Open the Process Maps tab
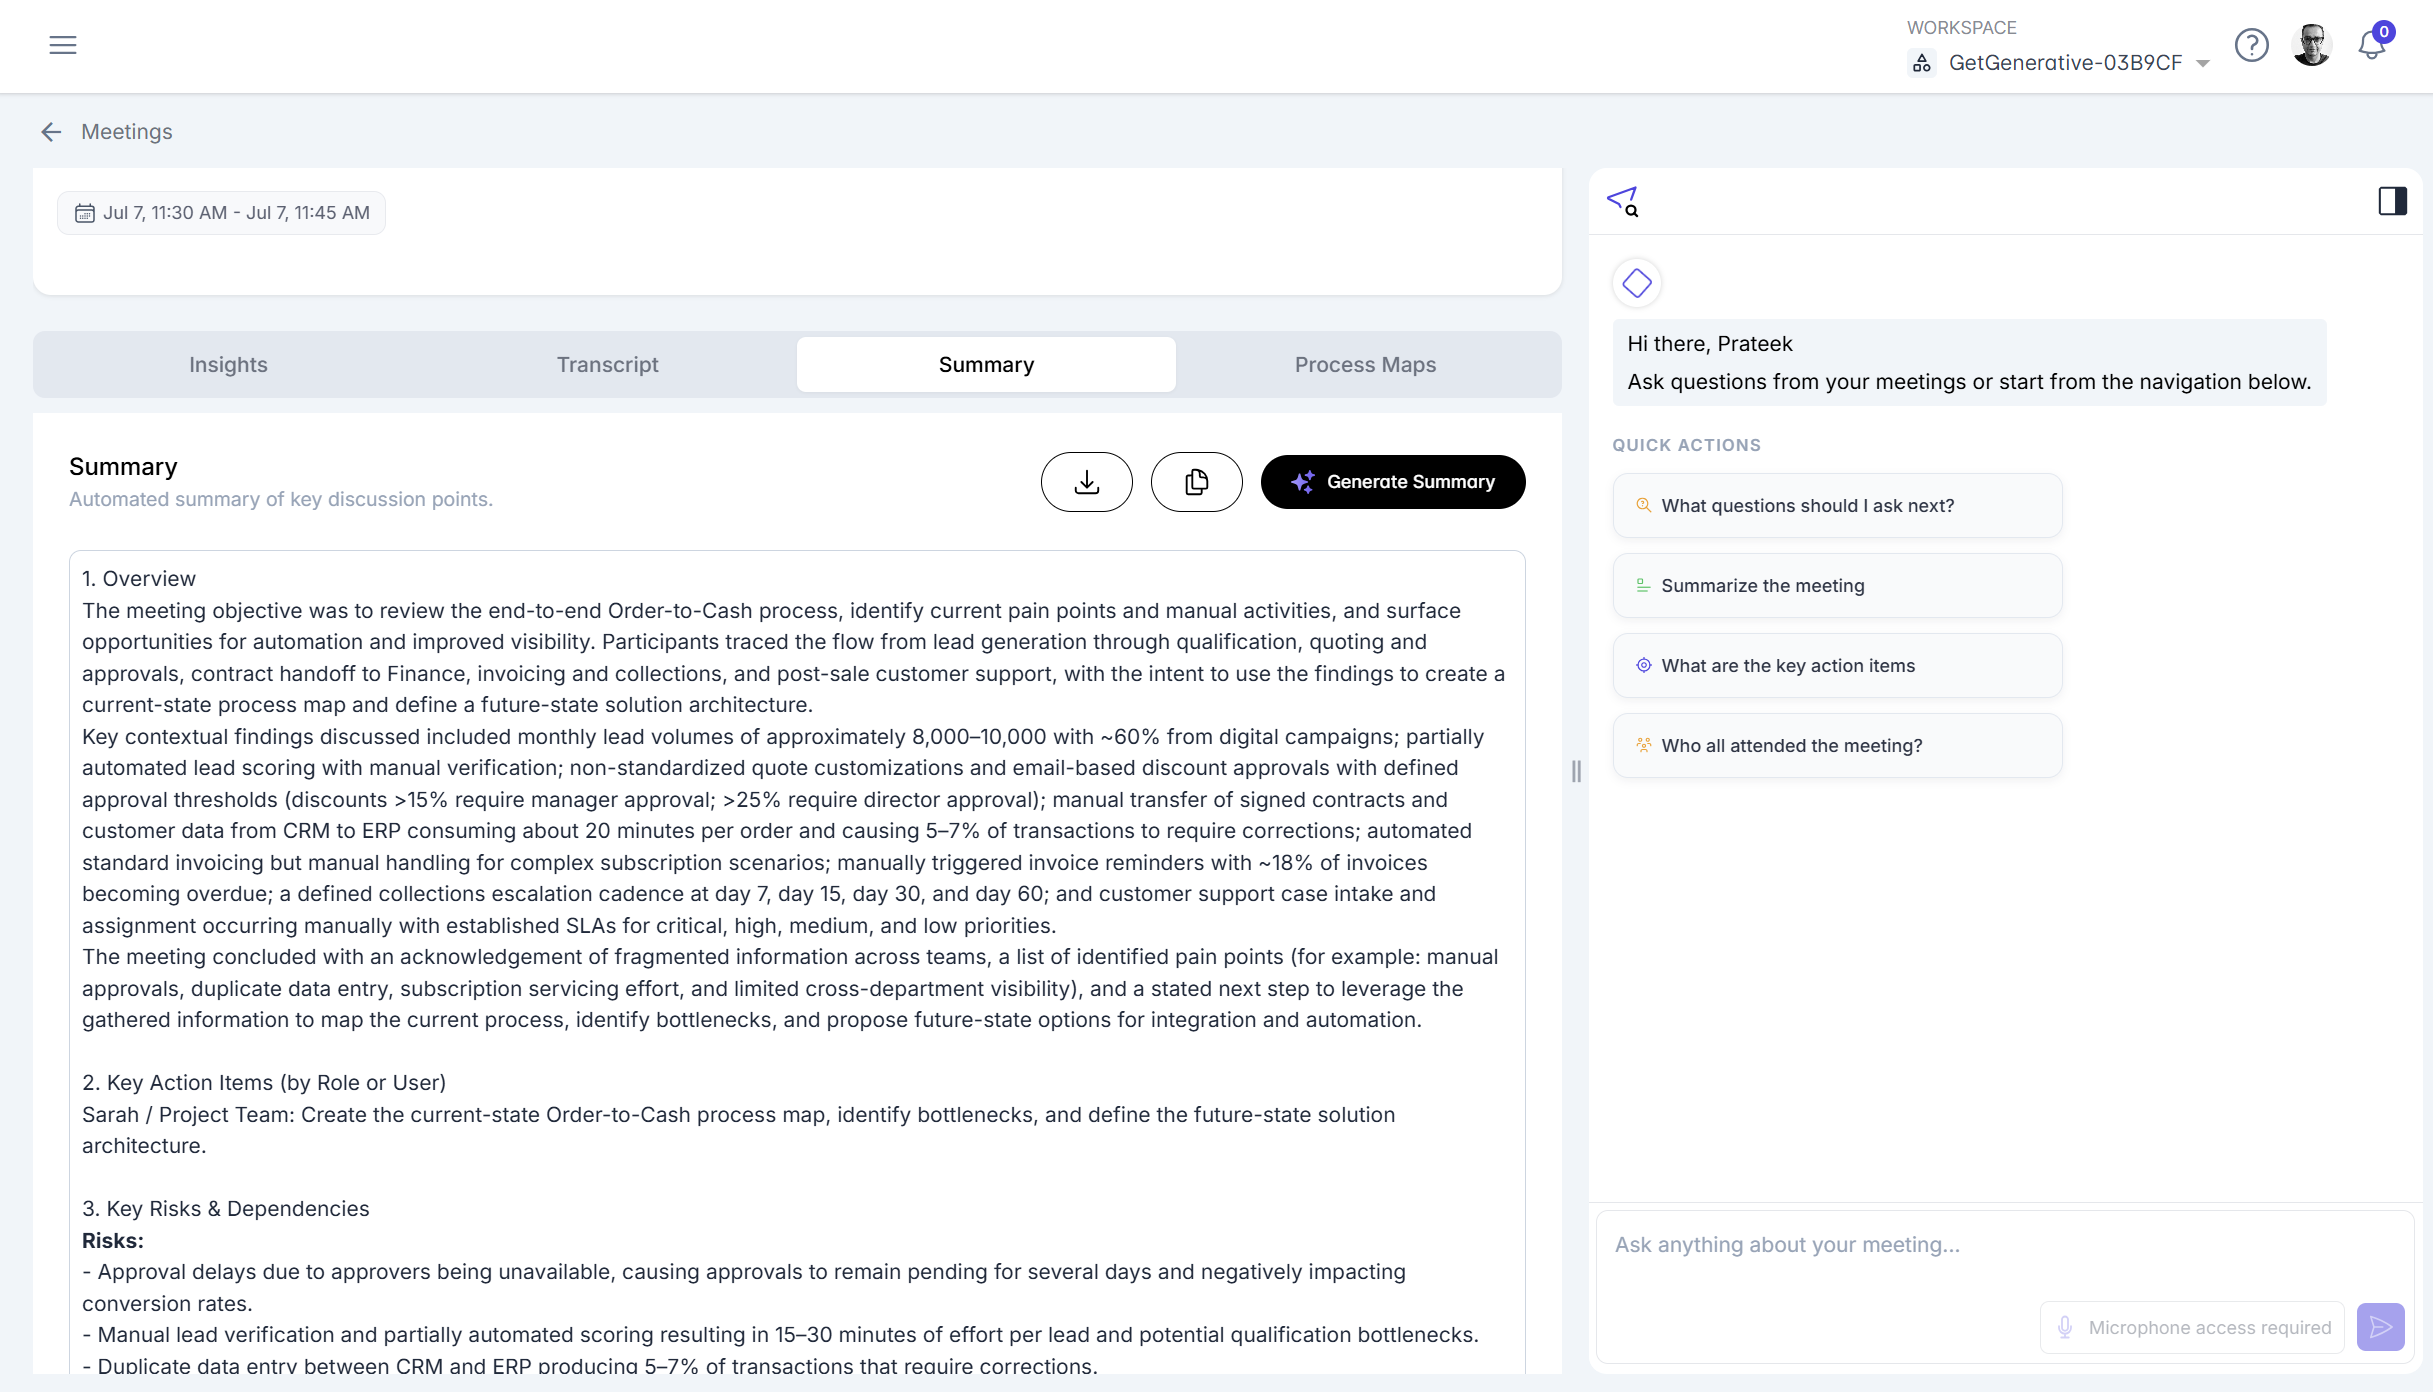The image size is (2433, 1392). (x=1365, y=365)
